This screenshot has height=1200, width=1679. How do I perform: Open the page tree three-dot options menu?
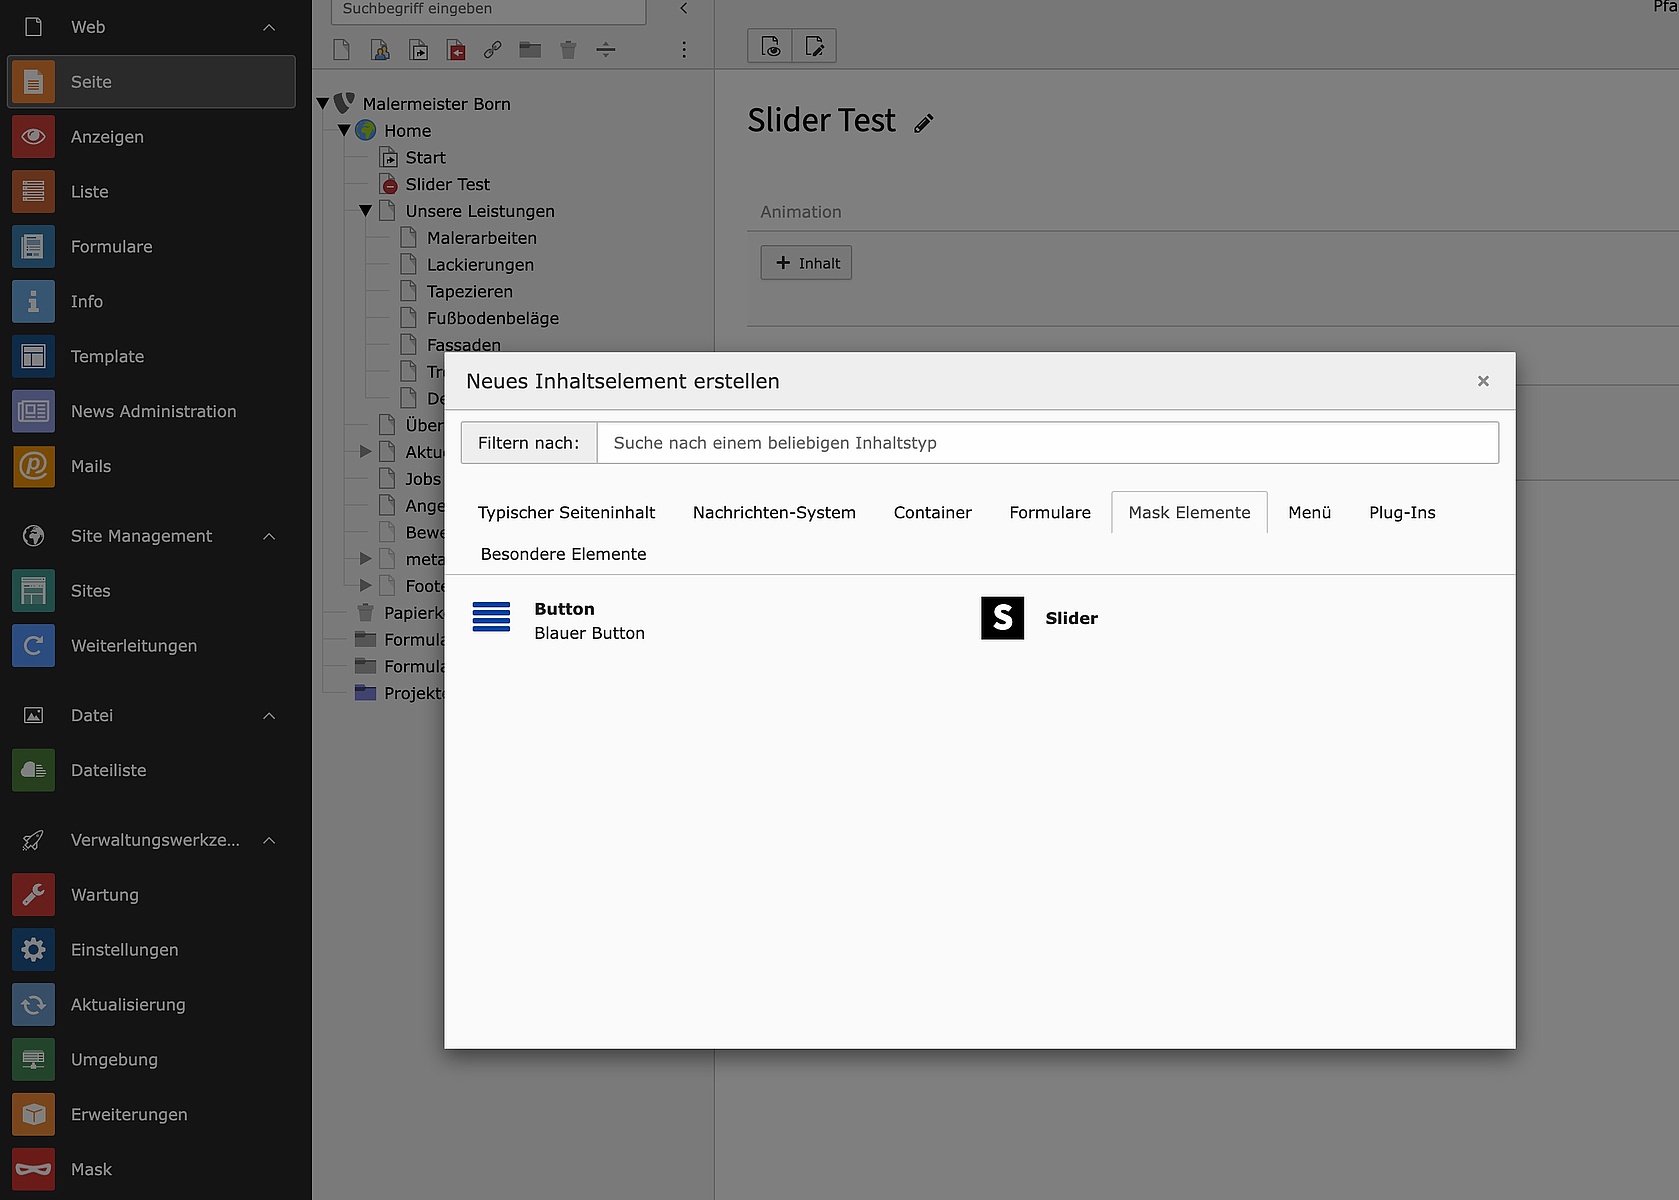[684, 50]
